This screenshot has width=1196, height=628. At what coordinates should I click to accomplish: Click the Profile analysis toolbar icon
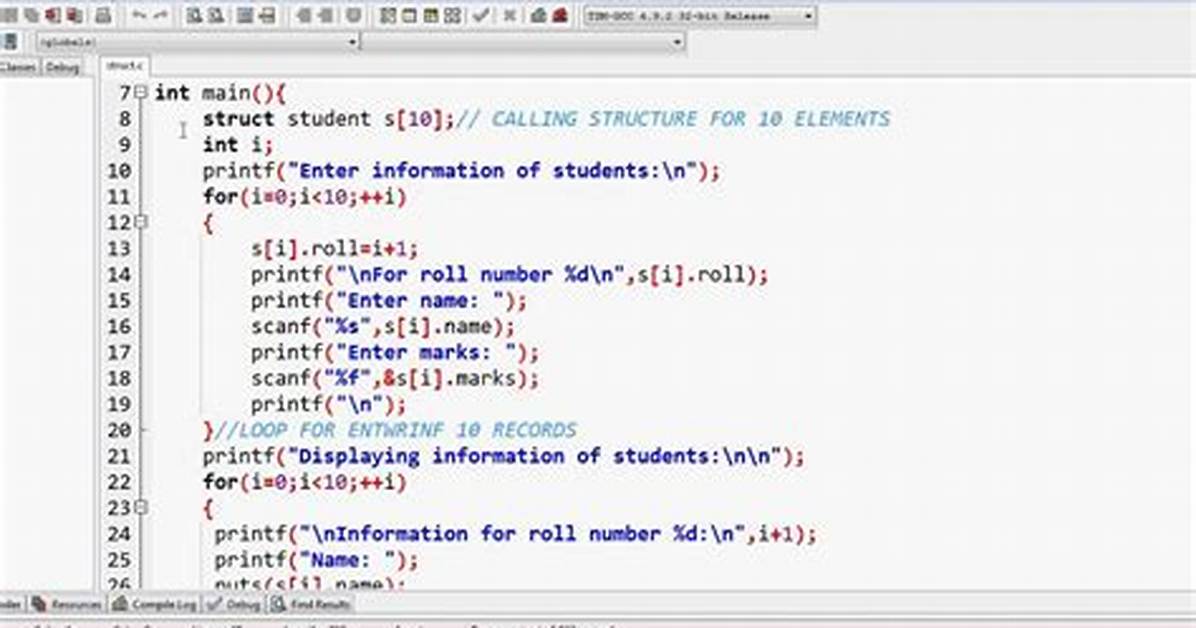click(x=539, y=15)
